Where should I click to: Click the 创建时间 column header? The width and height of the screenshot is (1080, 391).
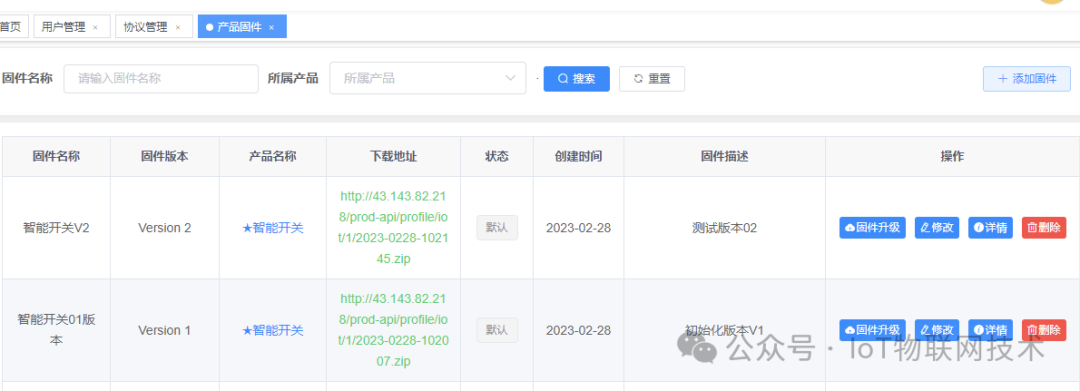(579, 156)
